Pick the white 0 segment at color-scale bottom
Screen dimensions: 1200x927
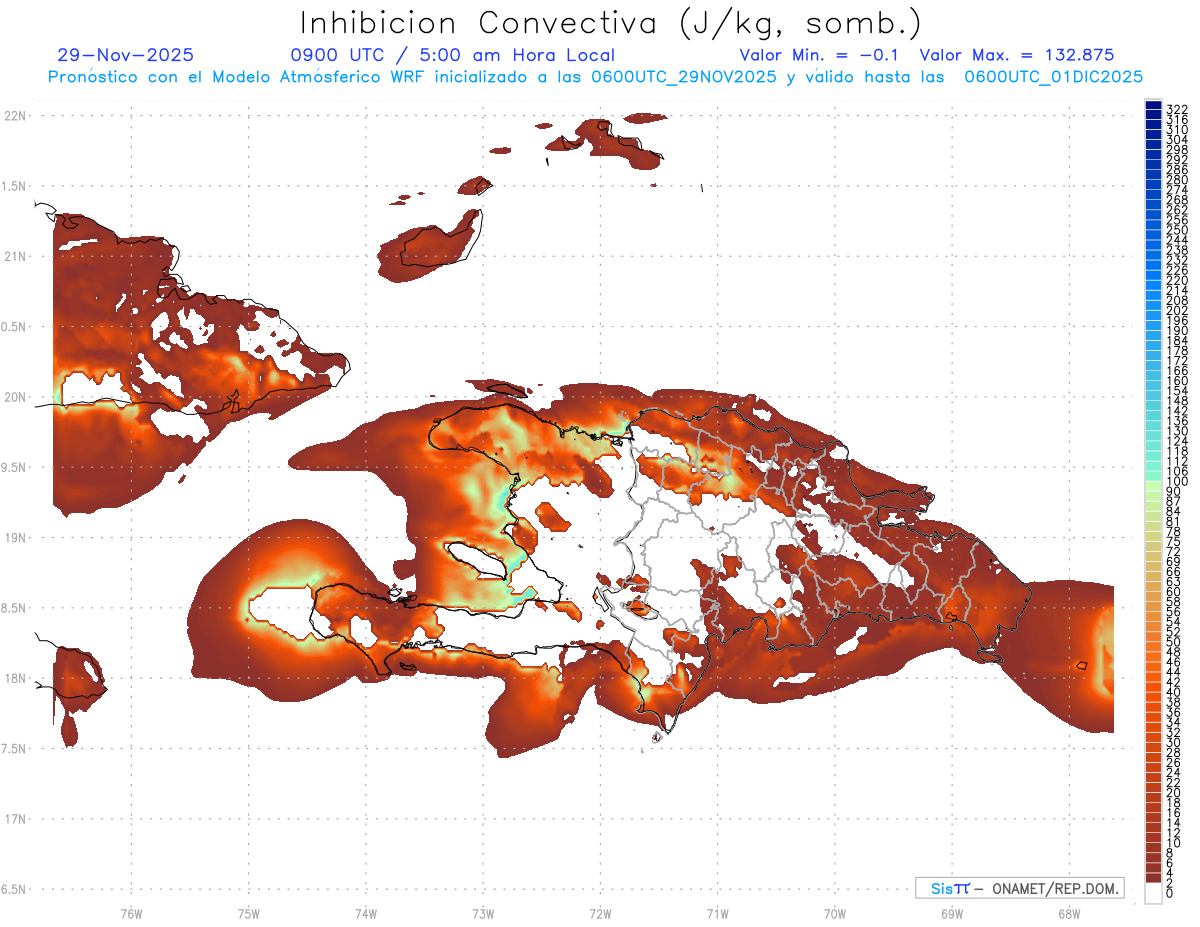(1154, 893)
